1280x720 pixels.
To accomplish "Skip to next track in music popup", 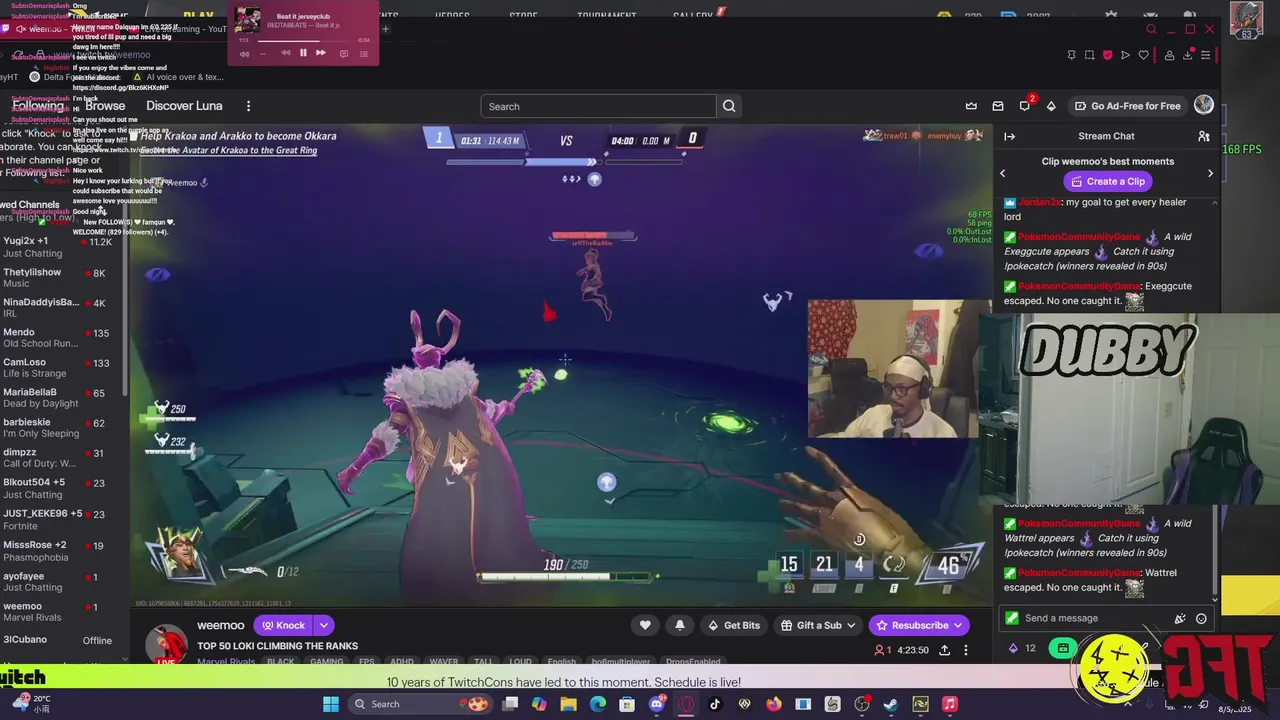I will (x=320, y=53).
